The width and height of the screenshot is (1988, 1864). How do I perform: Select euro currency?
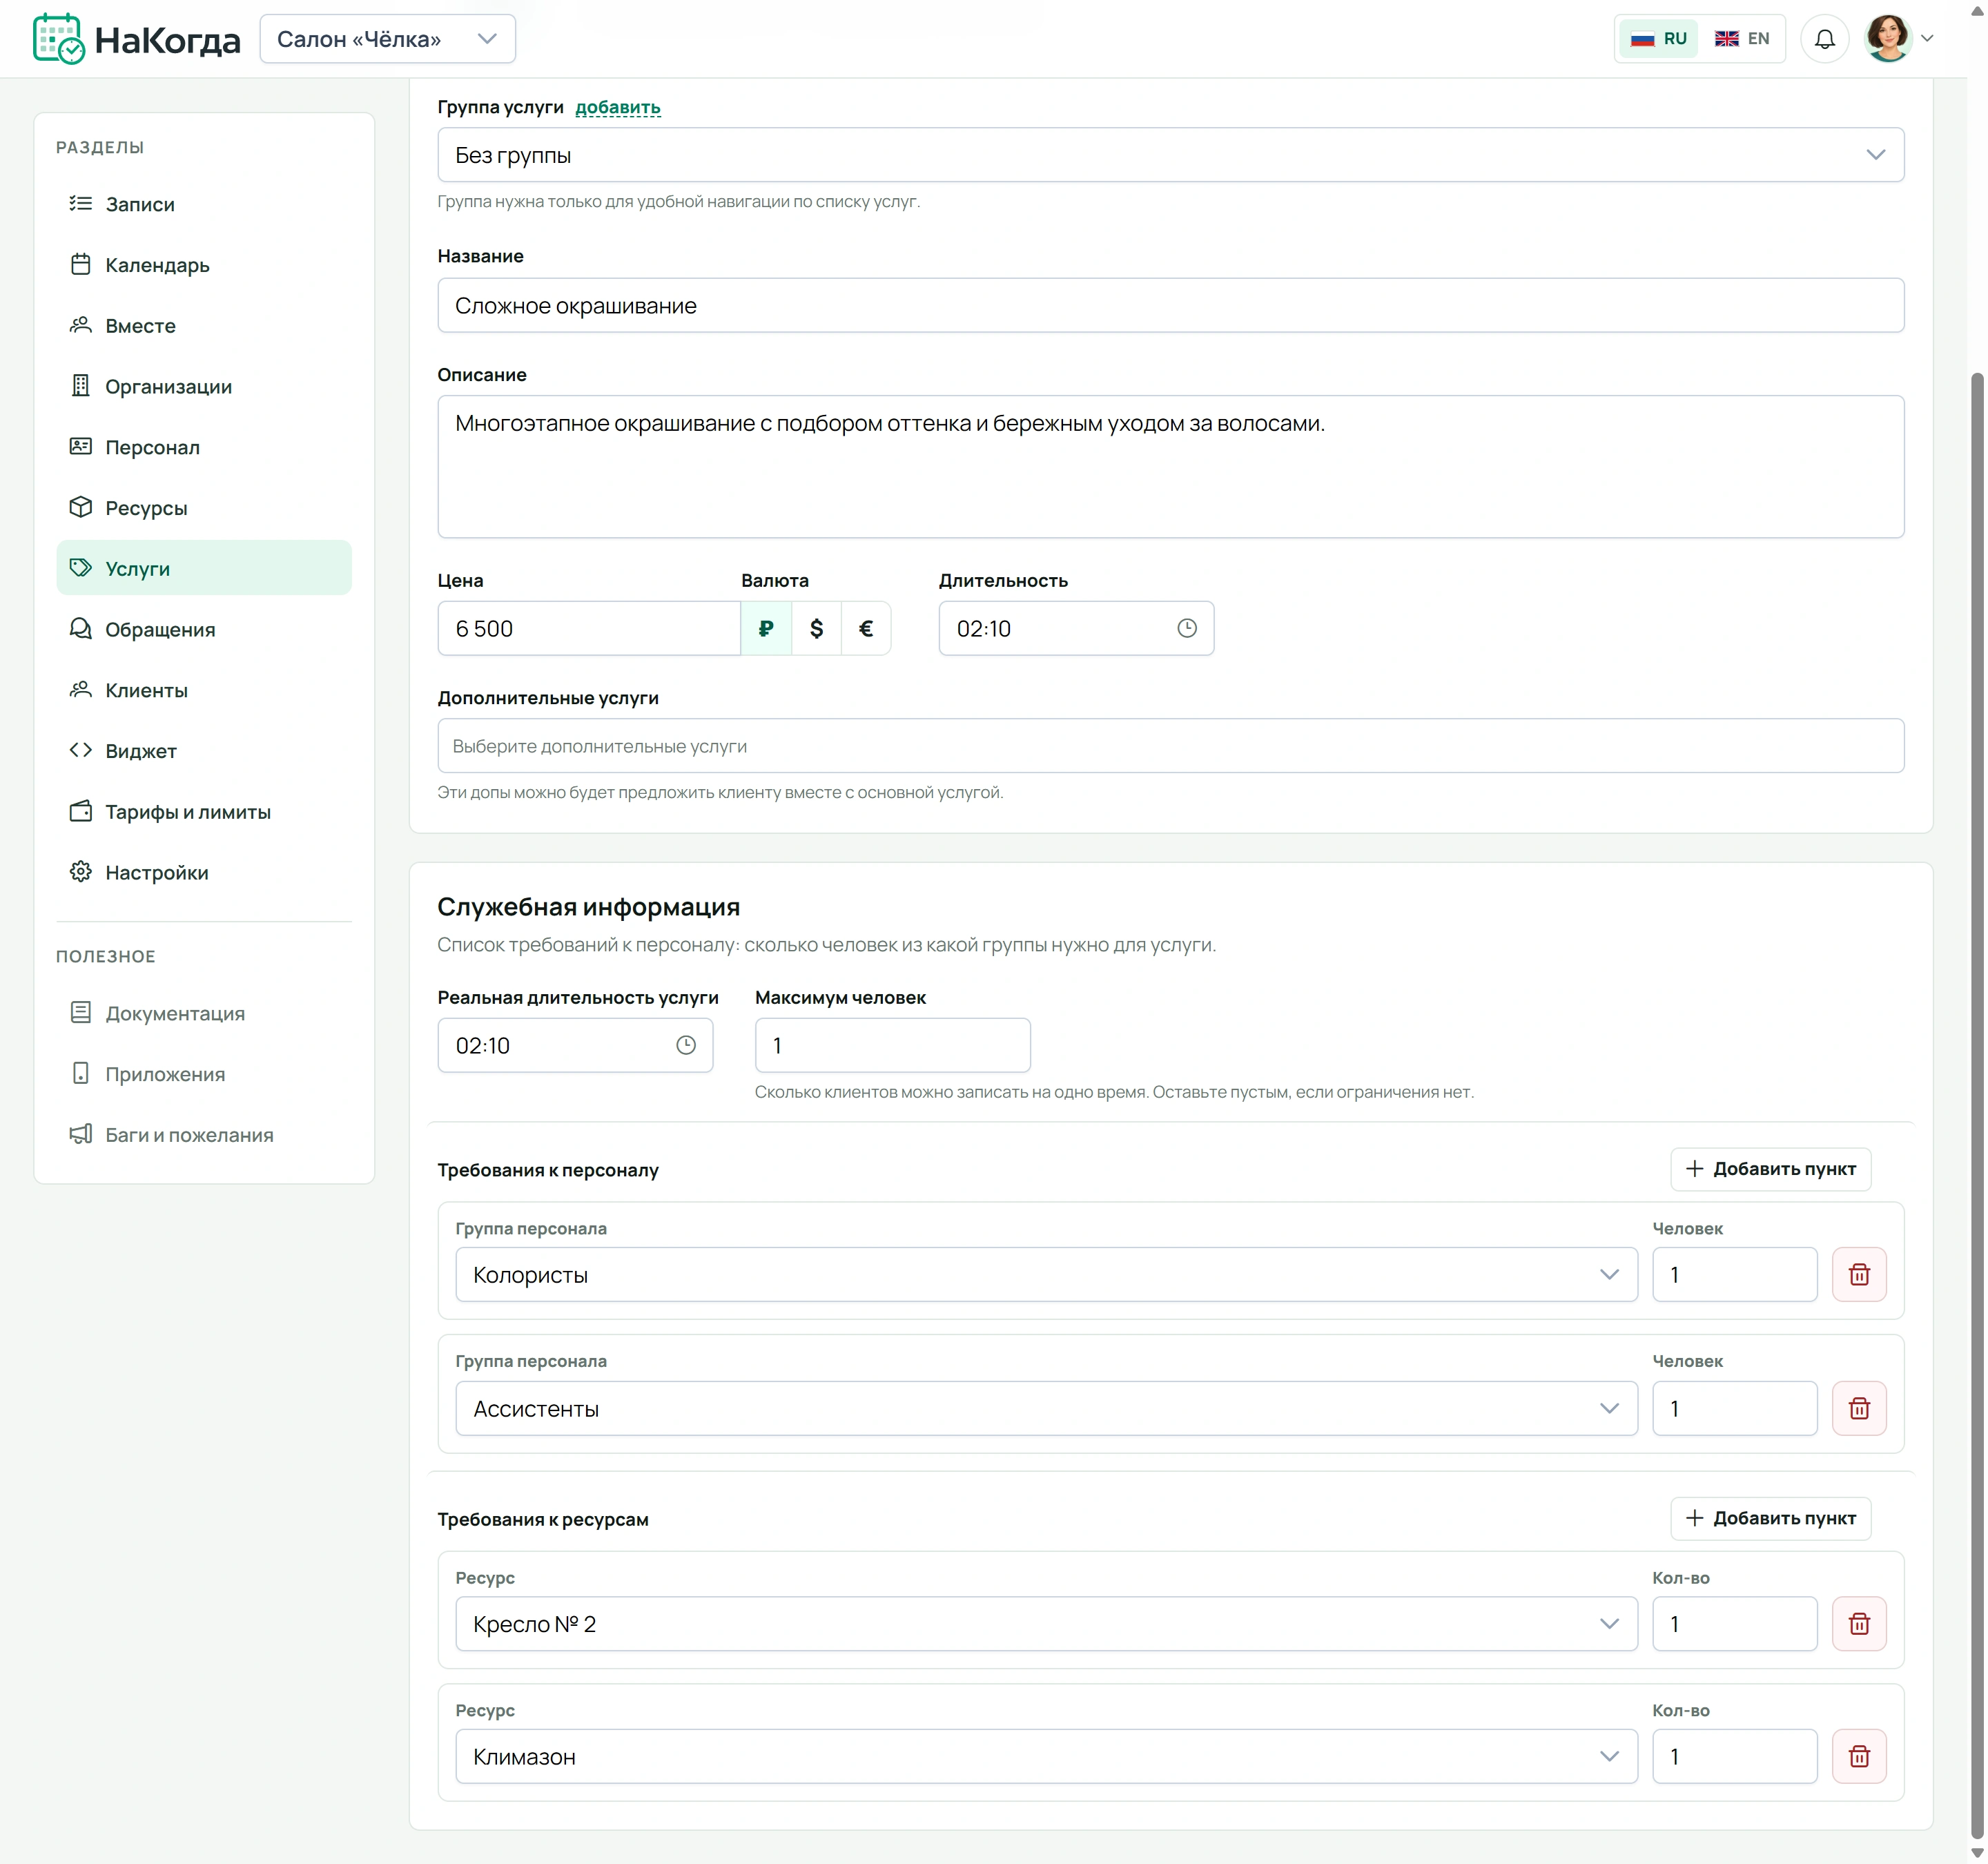point(866,628)
